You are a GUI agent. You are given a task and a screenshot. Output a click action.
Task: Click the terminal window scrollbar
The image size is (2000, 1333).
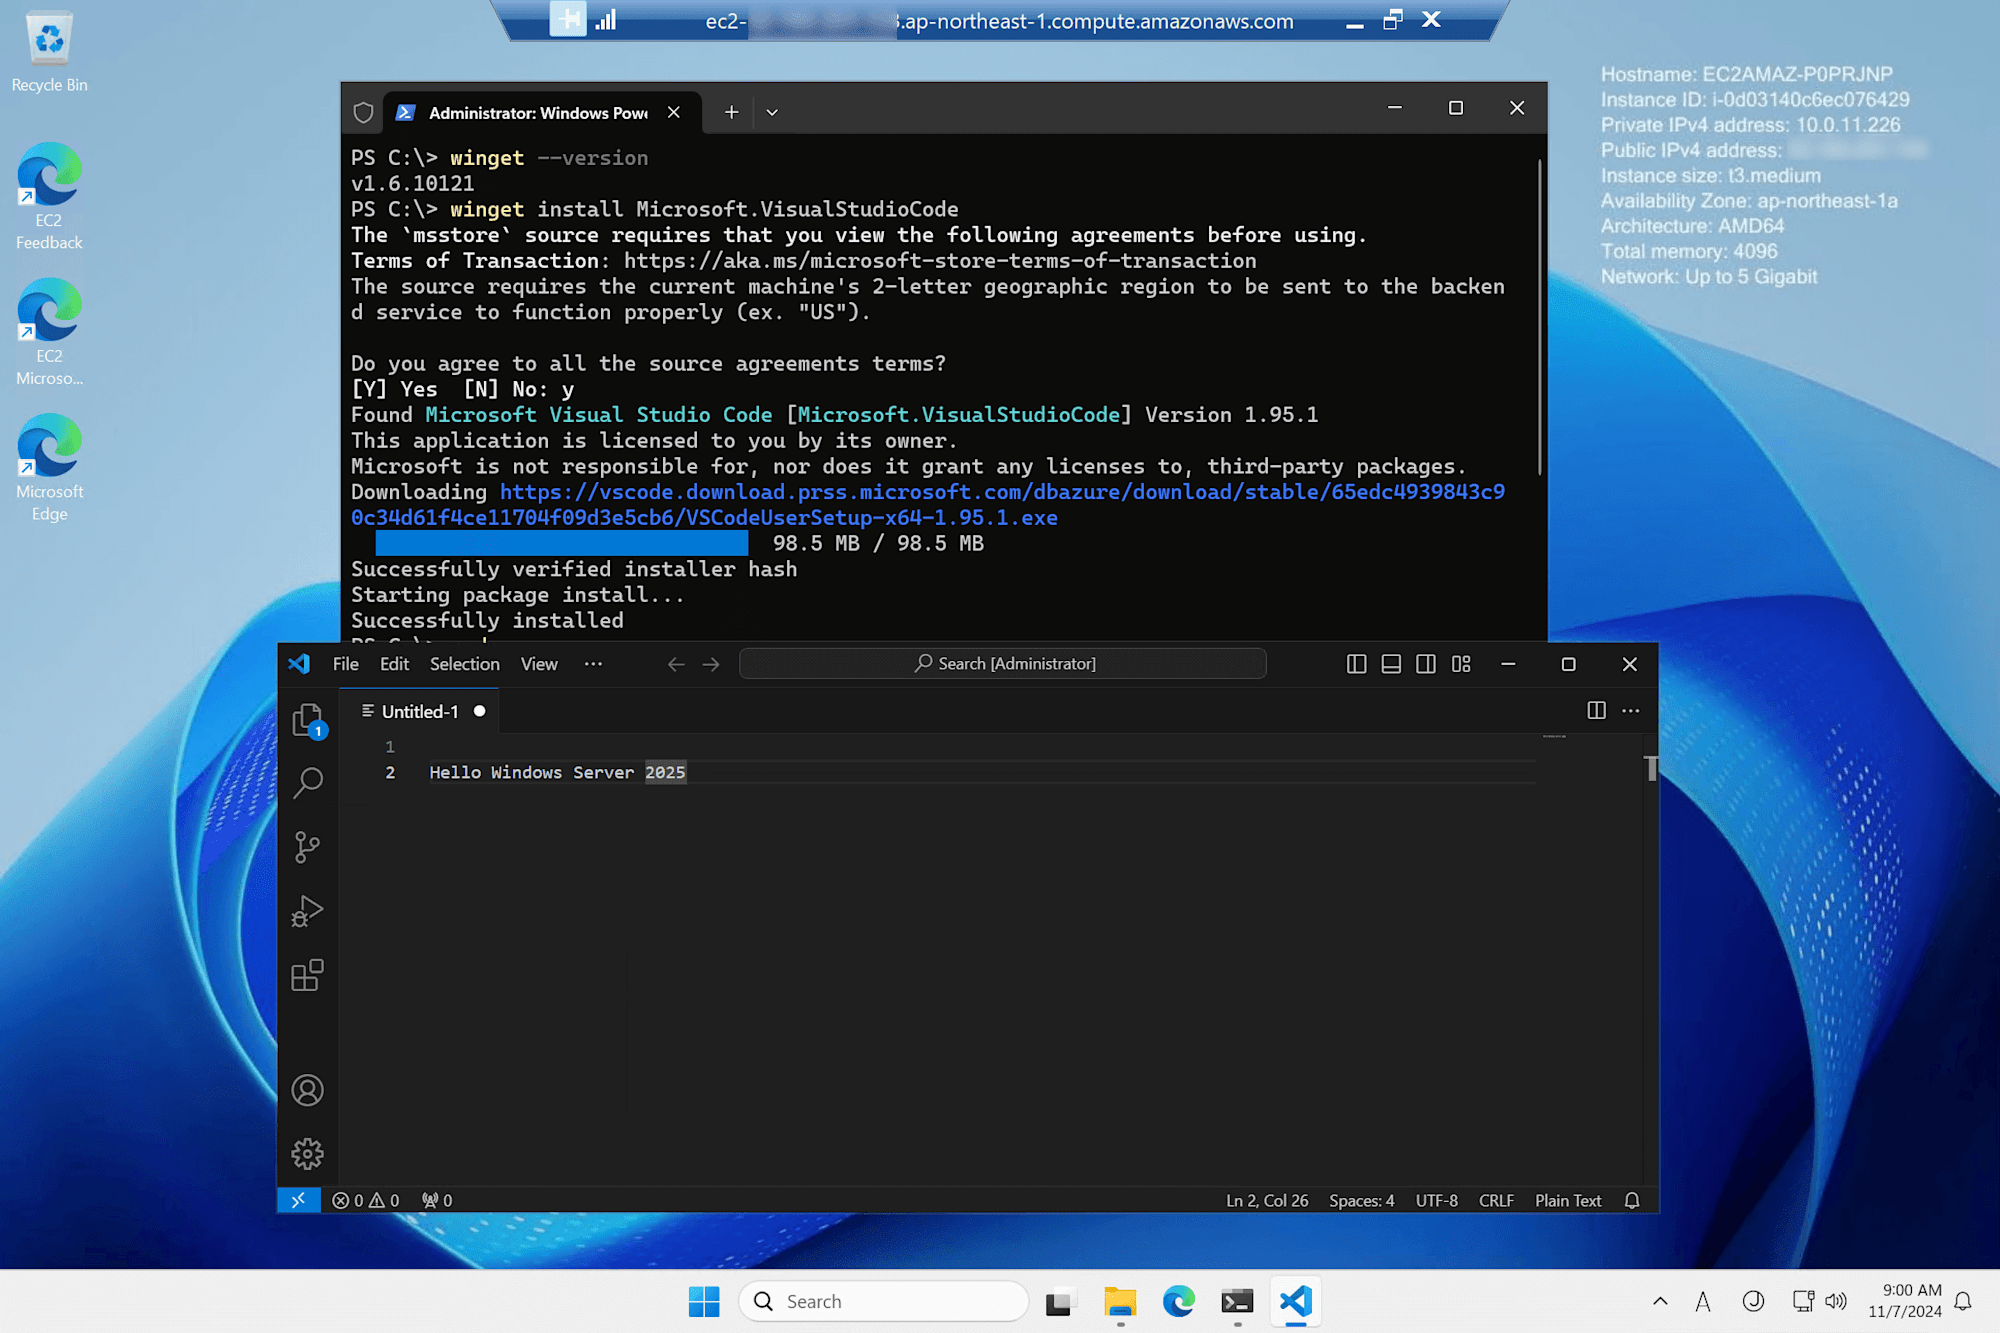pos(1540,316)
